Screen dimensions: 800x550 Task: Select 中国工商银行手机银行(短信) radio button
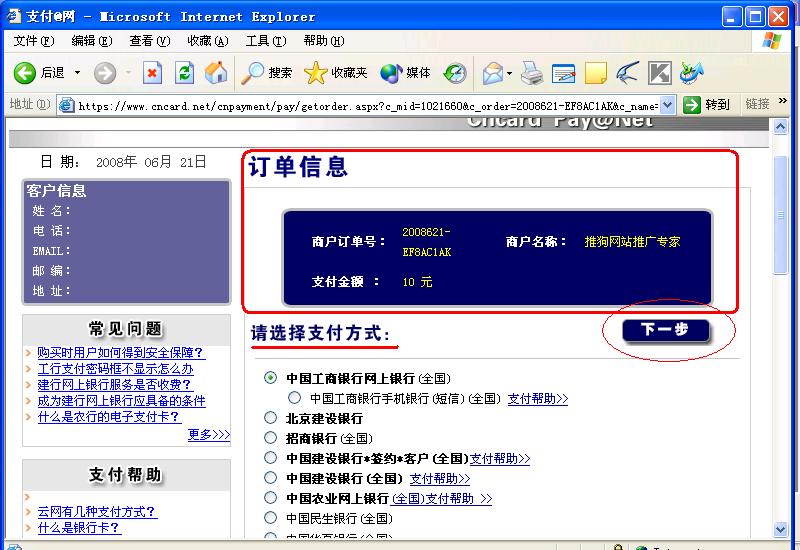click(294, 397)
